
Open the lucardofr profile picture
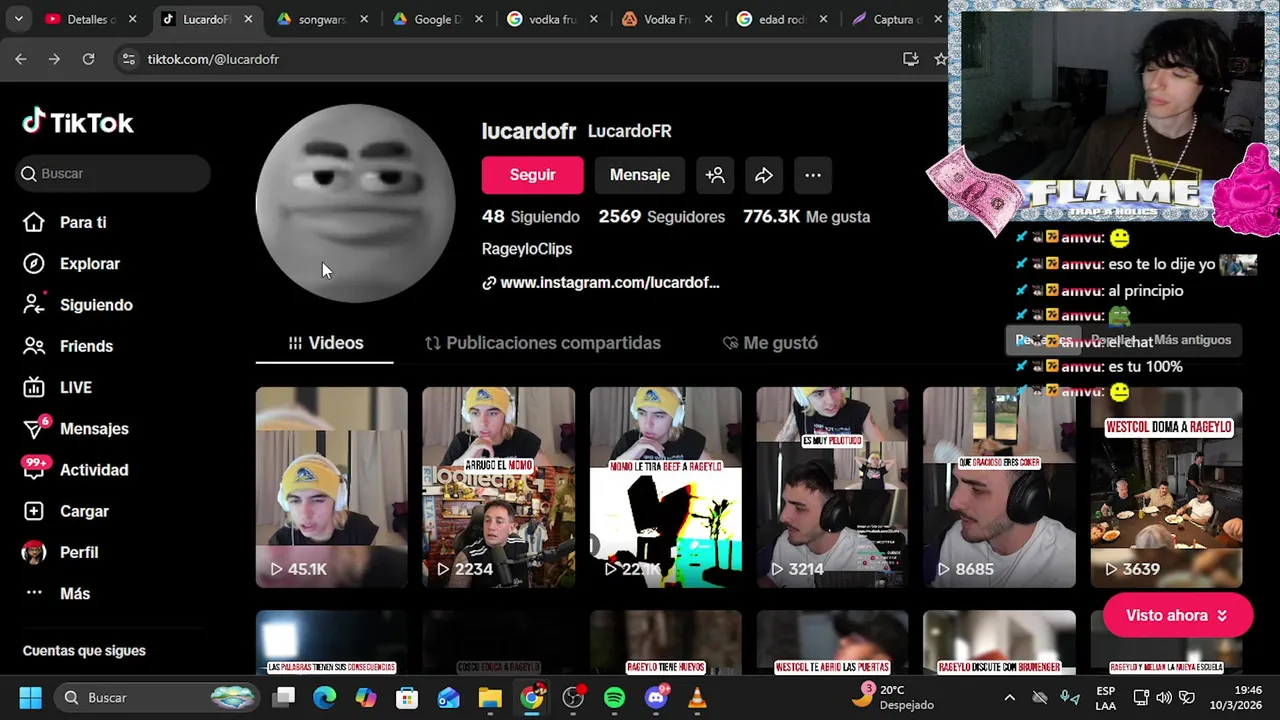355,203
